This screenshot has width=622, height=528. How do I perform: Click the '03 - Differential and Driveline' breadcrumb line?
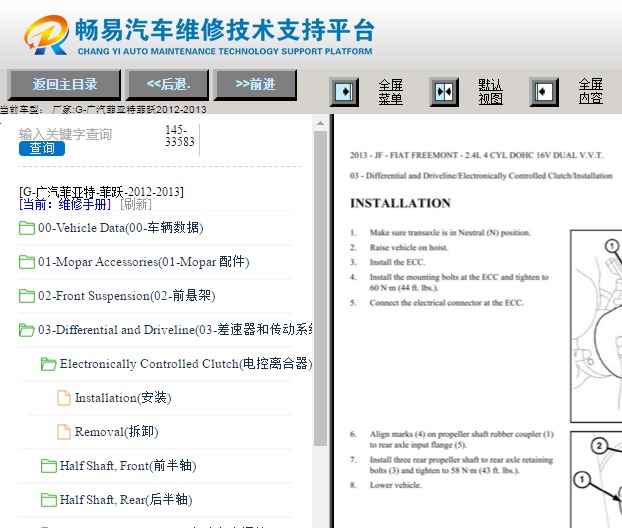(481, 176)
